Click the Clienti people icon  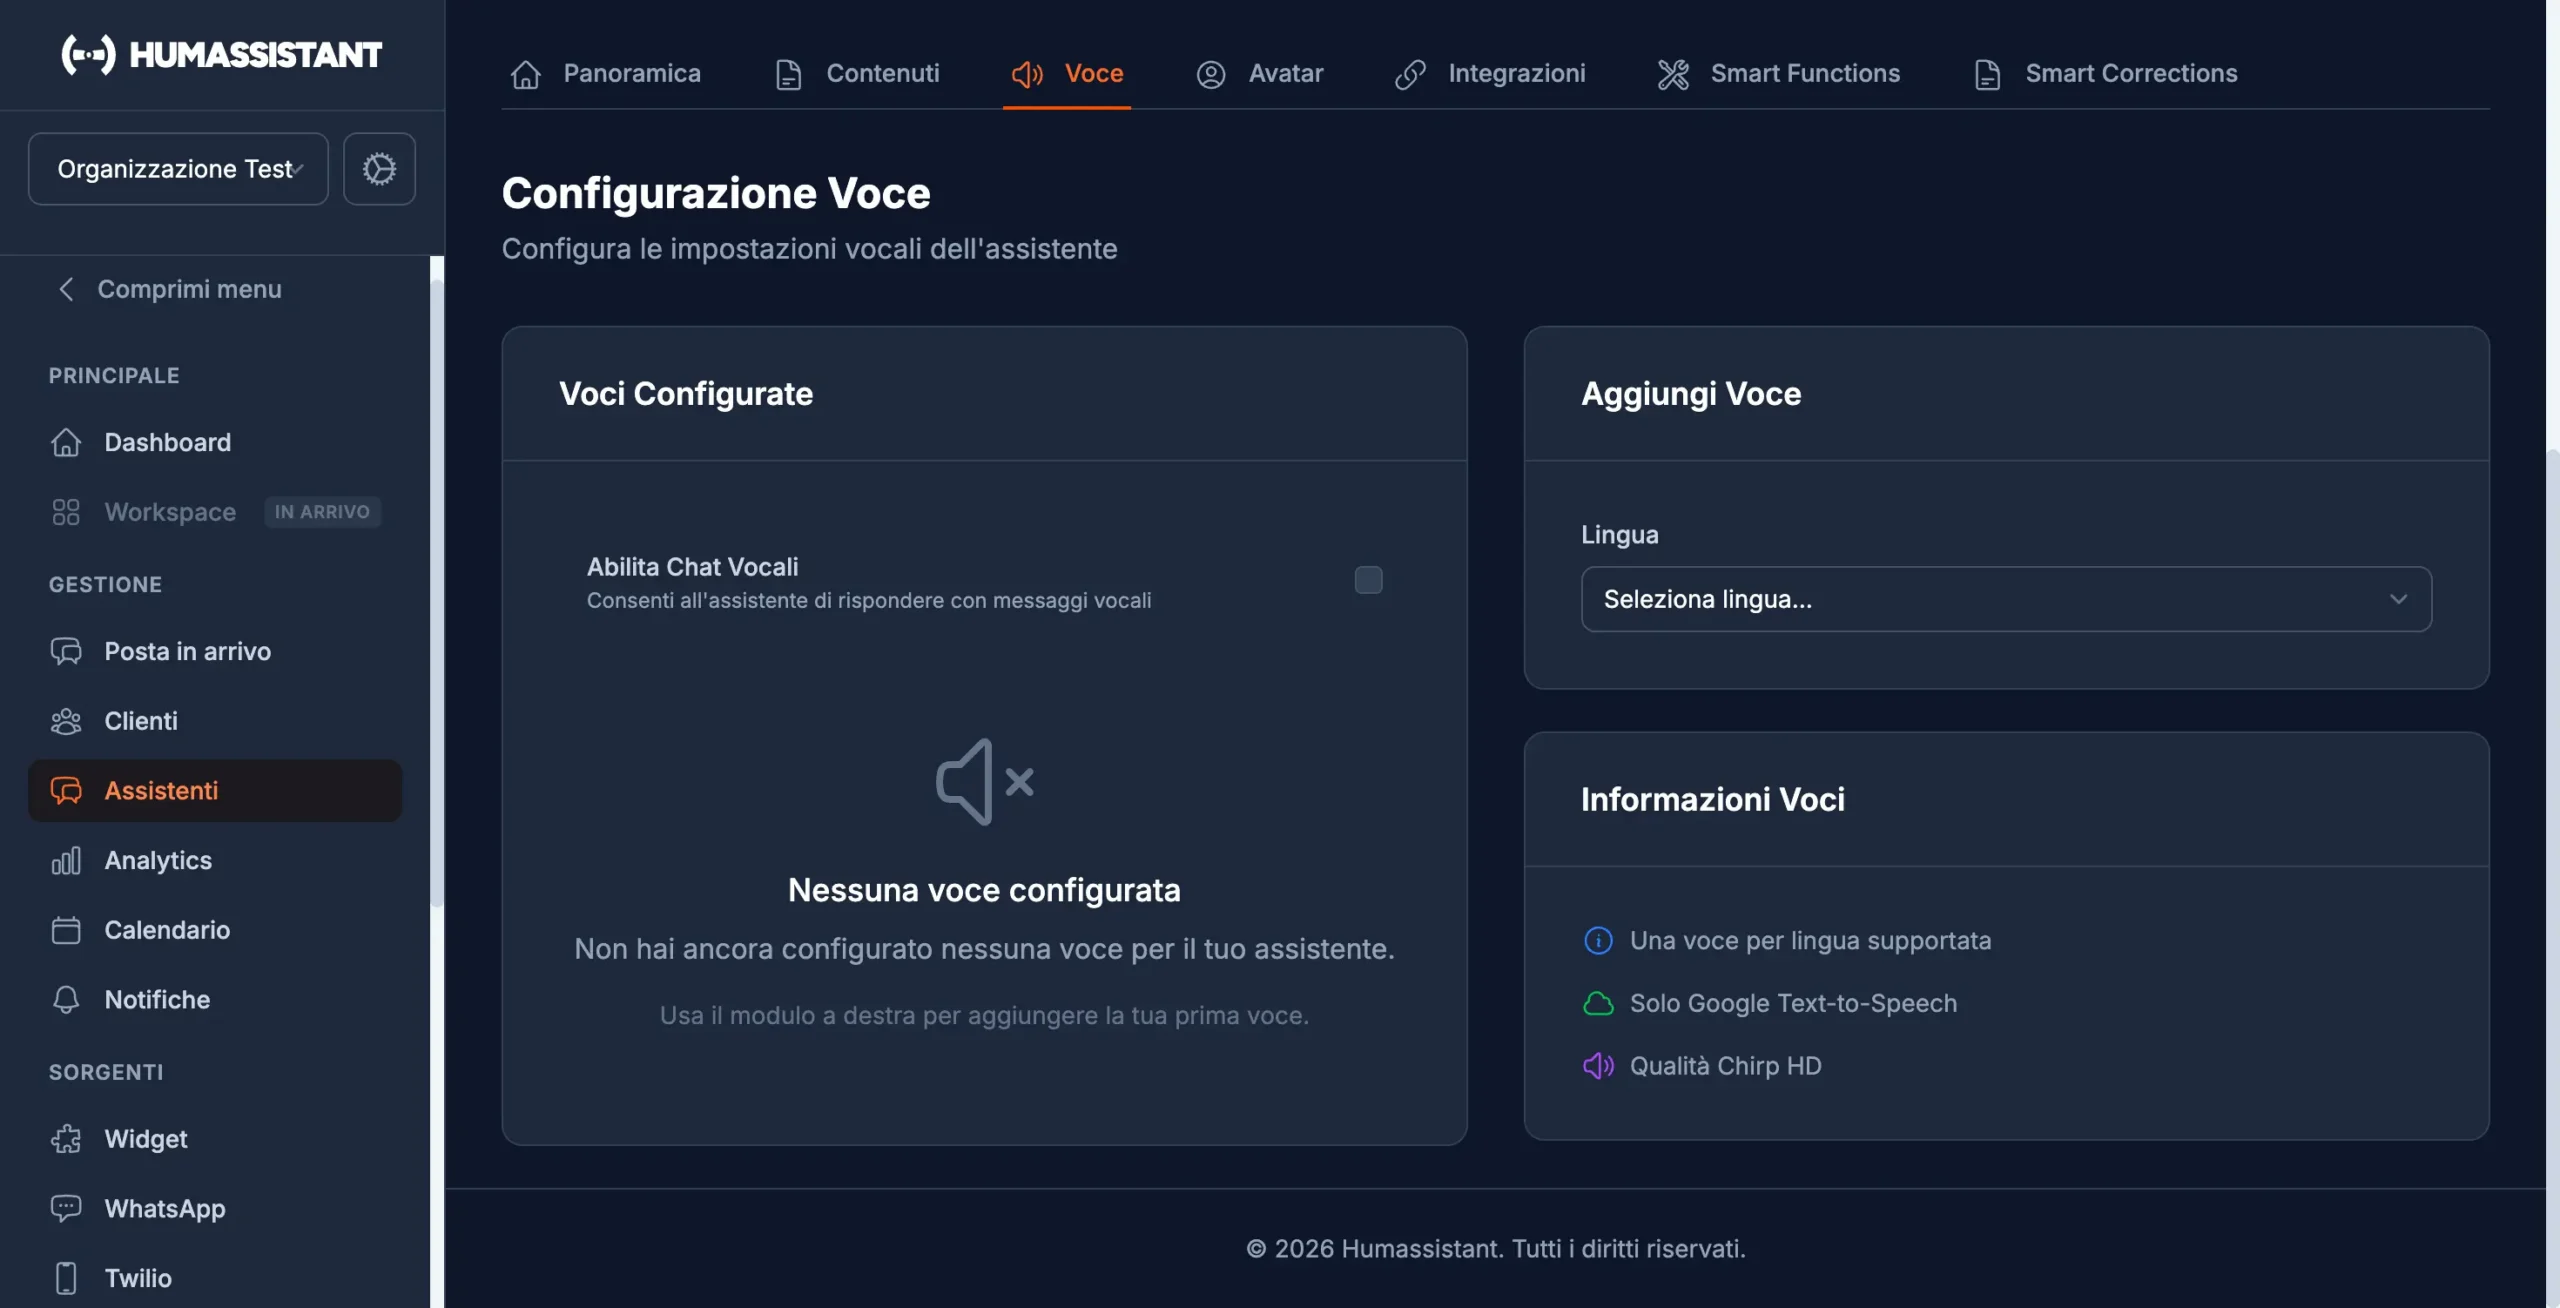(66, 721)
